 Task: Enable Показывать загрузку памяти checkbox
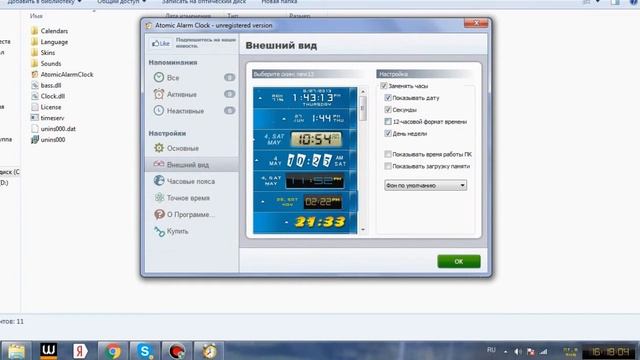pos(388,166)
